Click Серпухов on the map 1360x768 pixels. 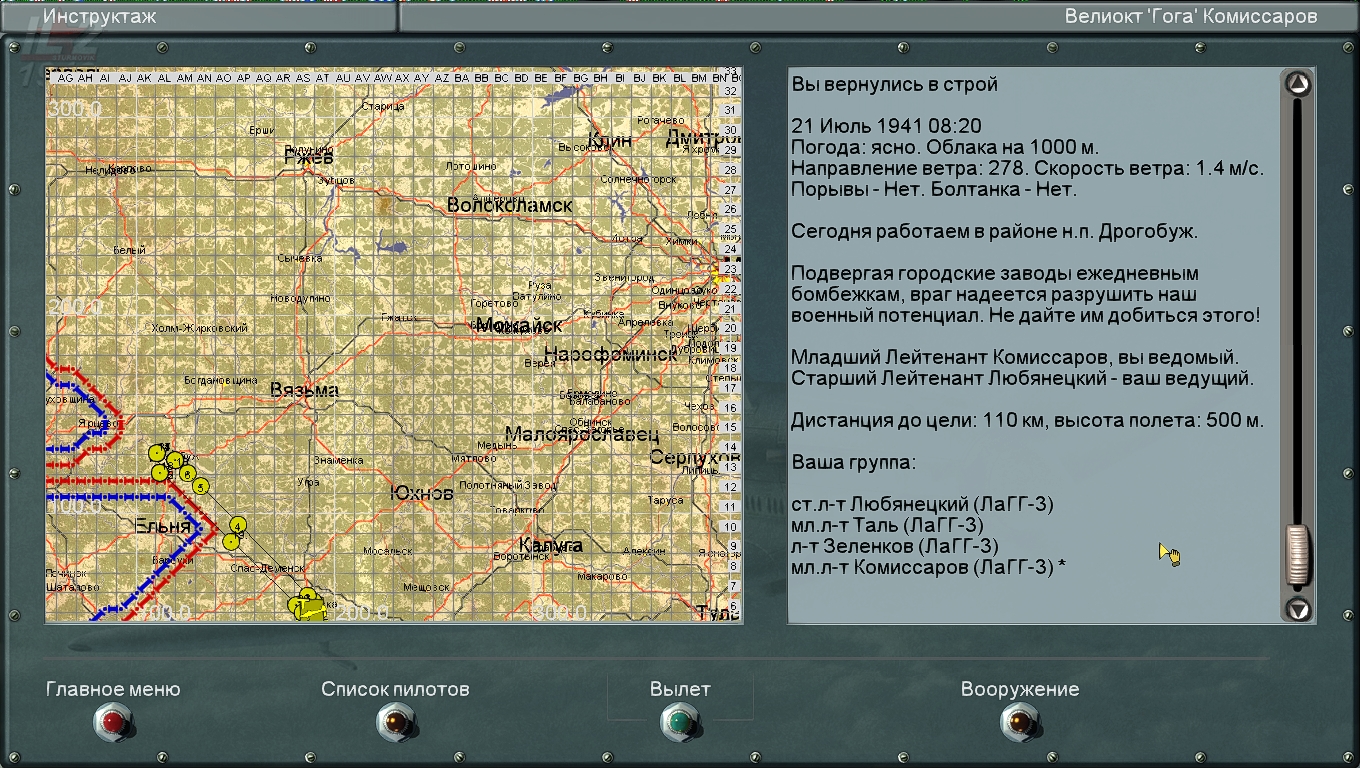(x=695, y=458)
